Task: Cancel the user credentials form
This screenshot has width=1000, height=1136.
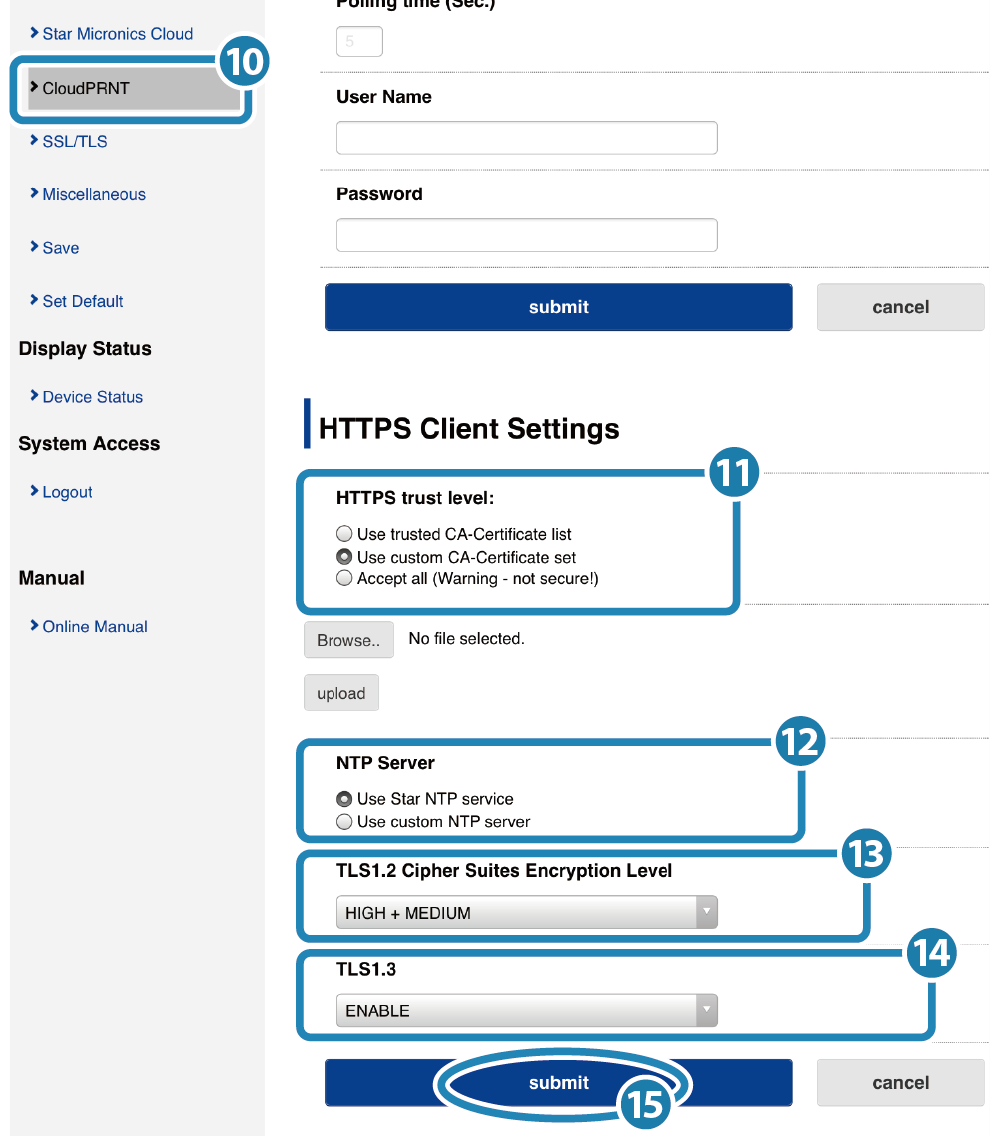Action: pos(901,307)
